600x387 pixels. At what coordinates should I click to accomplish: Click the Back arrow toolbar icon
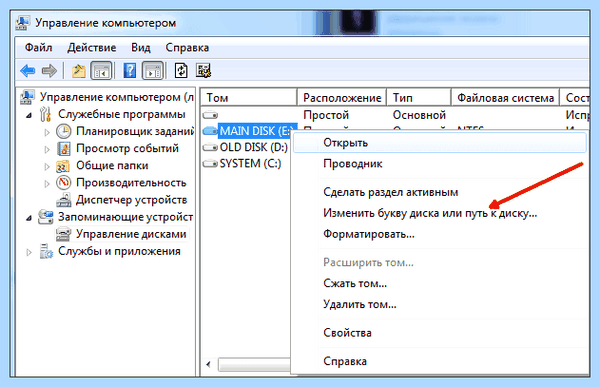pos(28,71)
